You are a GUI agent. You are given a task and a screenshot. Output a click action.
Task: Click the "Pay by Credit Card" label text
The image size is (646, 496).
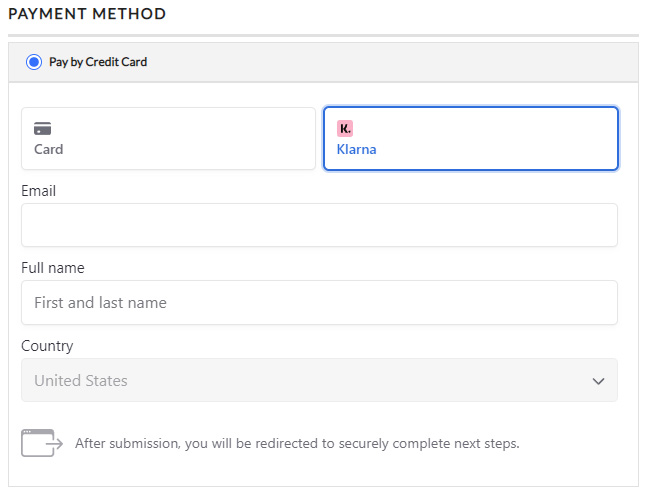[x=98, y=62]
